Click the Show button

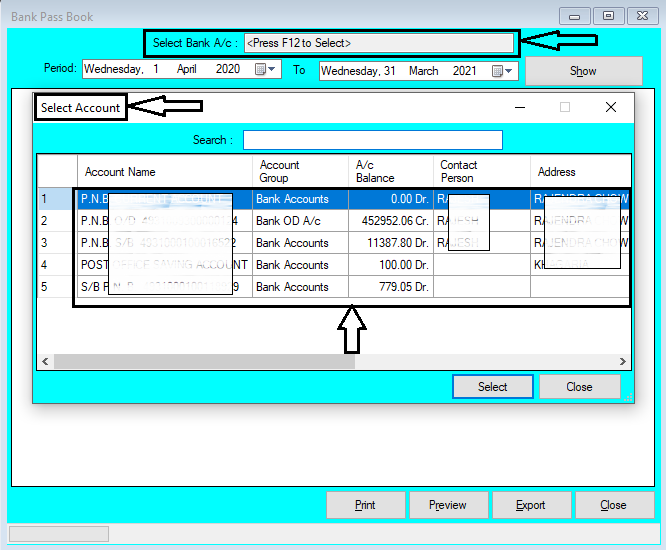click(x=583, y=71)
